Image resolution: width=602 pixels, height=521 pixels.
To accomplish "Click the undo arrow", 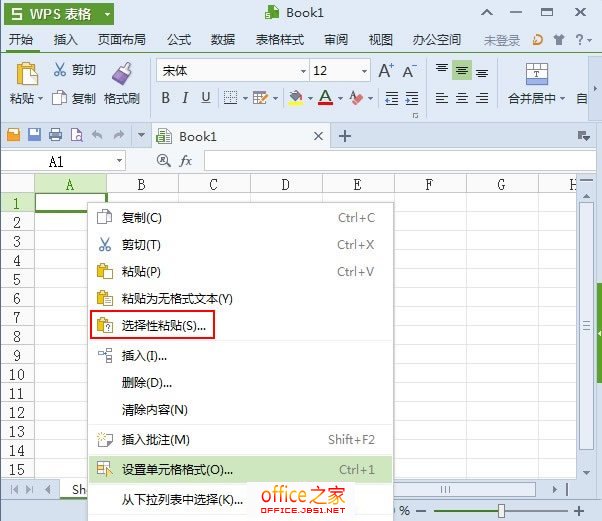I will point(98,135).
